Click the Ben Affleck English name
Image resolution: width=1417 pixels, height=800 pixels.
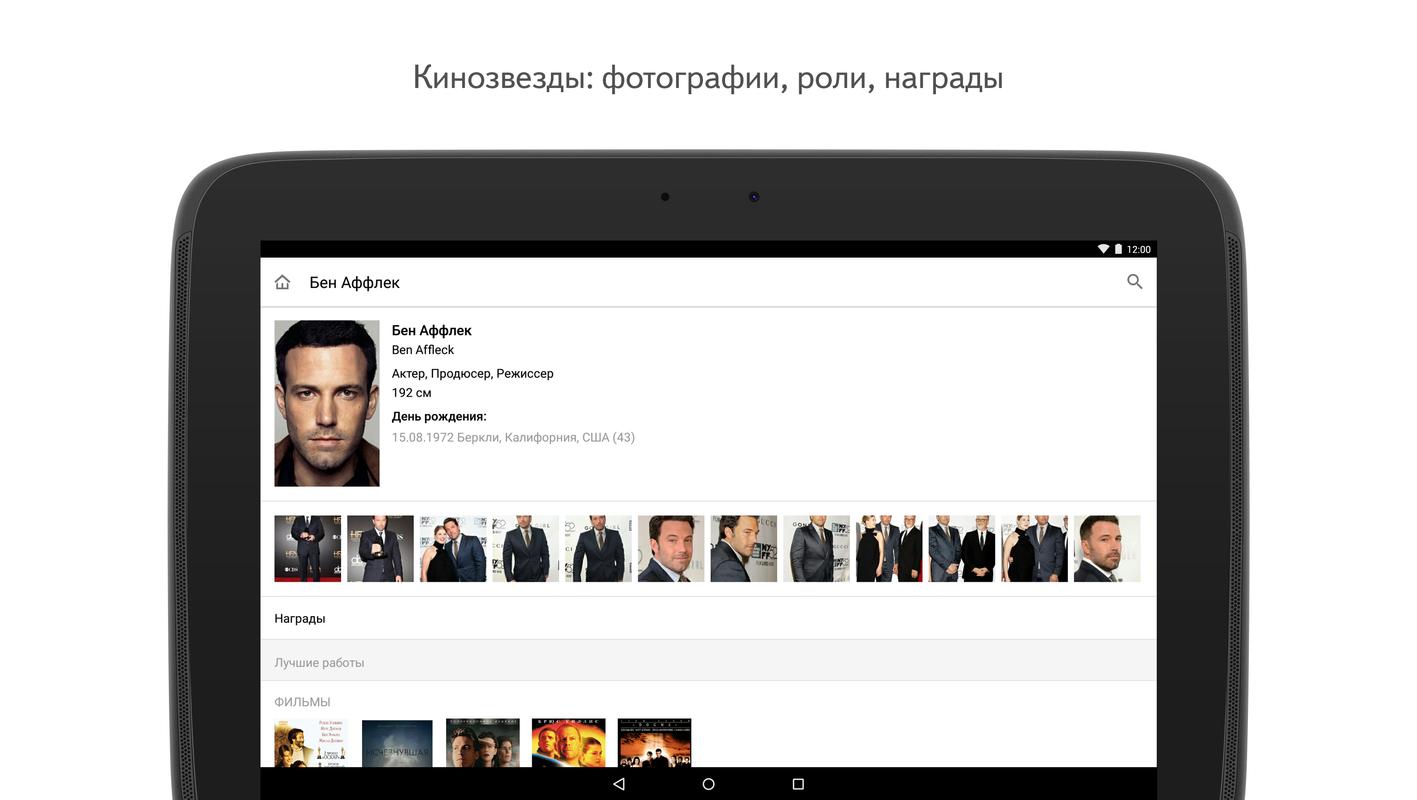click(423, 350)
